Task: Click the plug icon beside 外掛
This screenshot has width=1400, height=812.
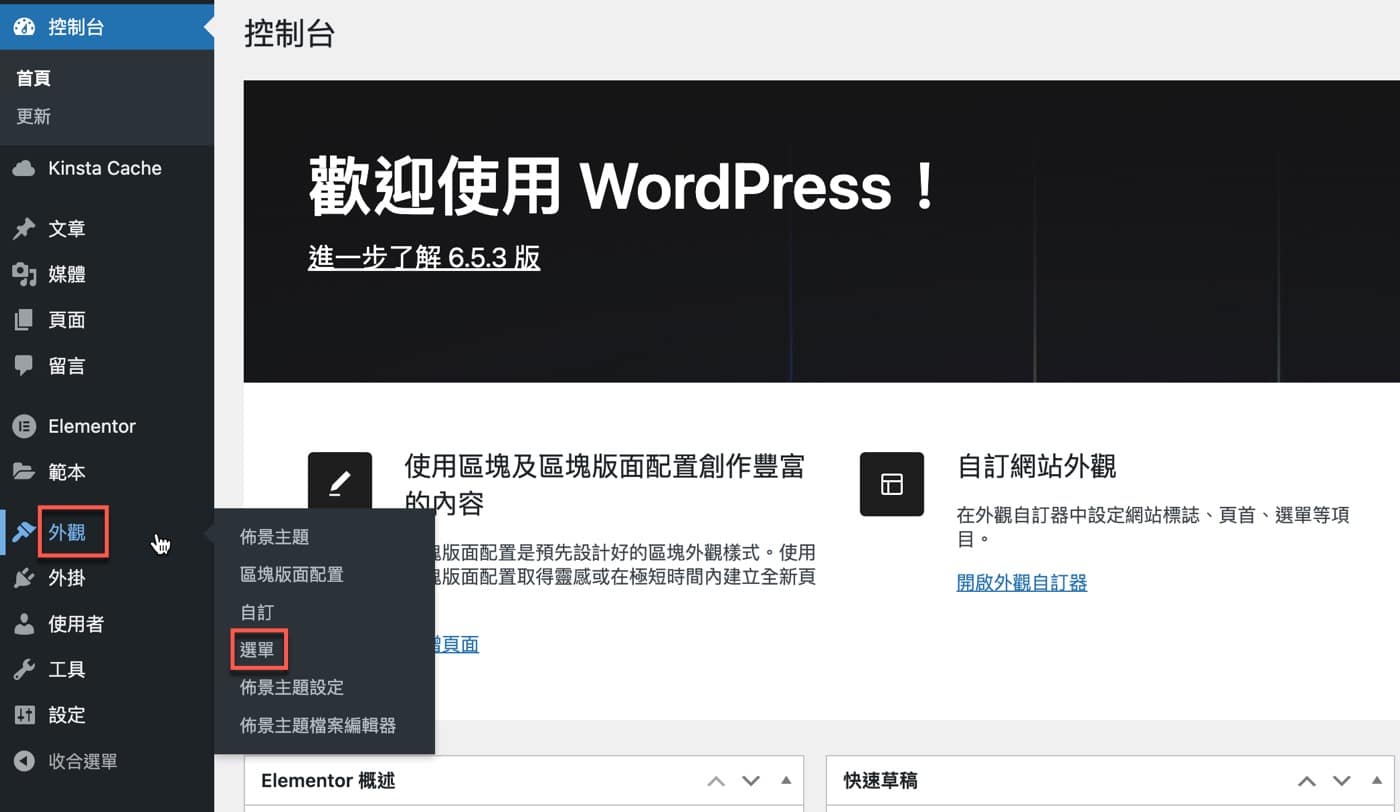Action: [x=24, y=578]
